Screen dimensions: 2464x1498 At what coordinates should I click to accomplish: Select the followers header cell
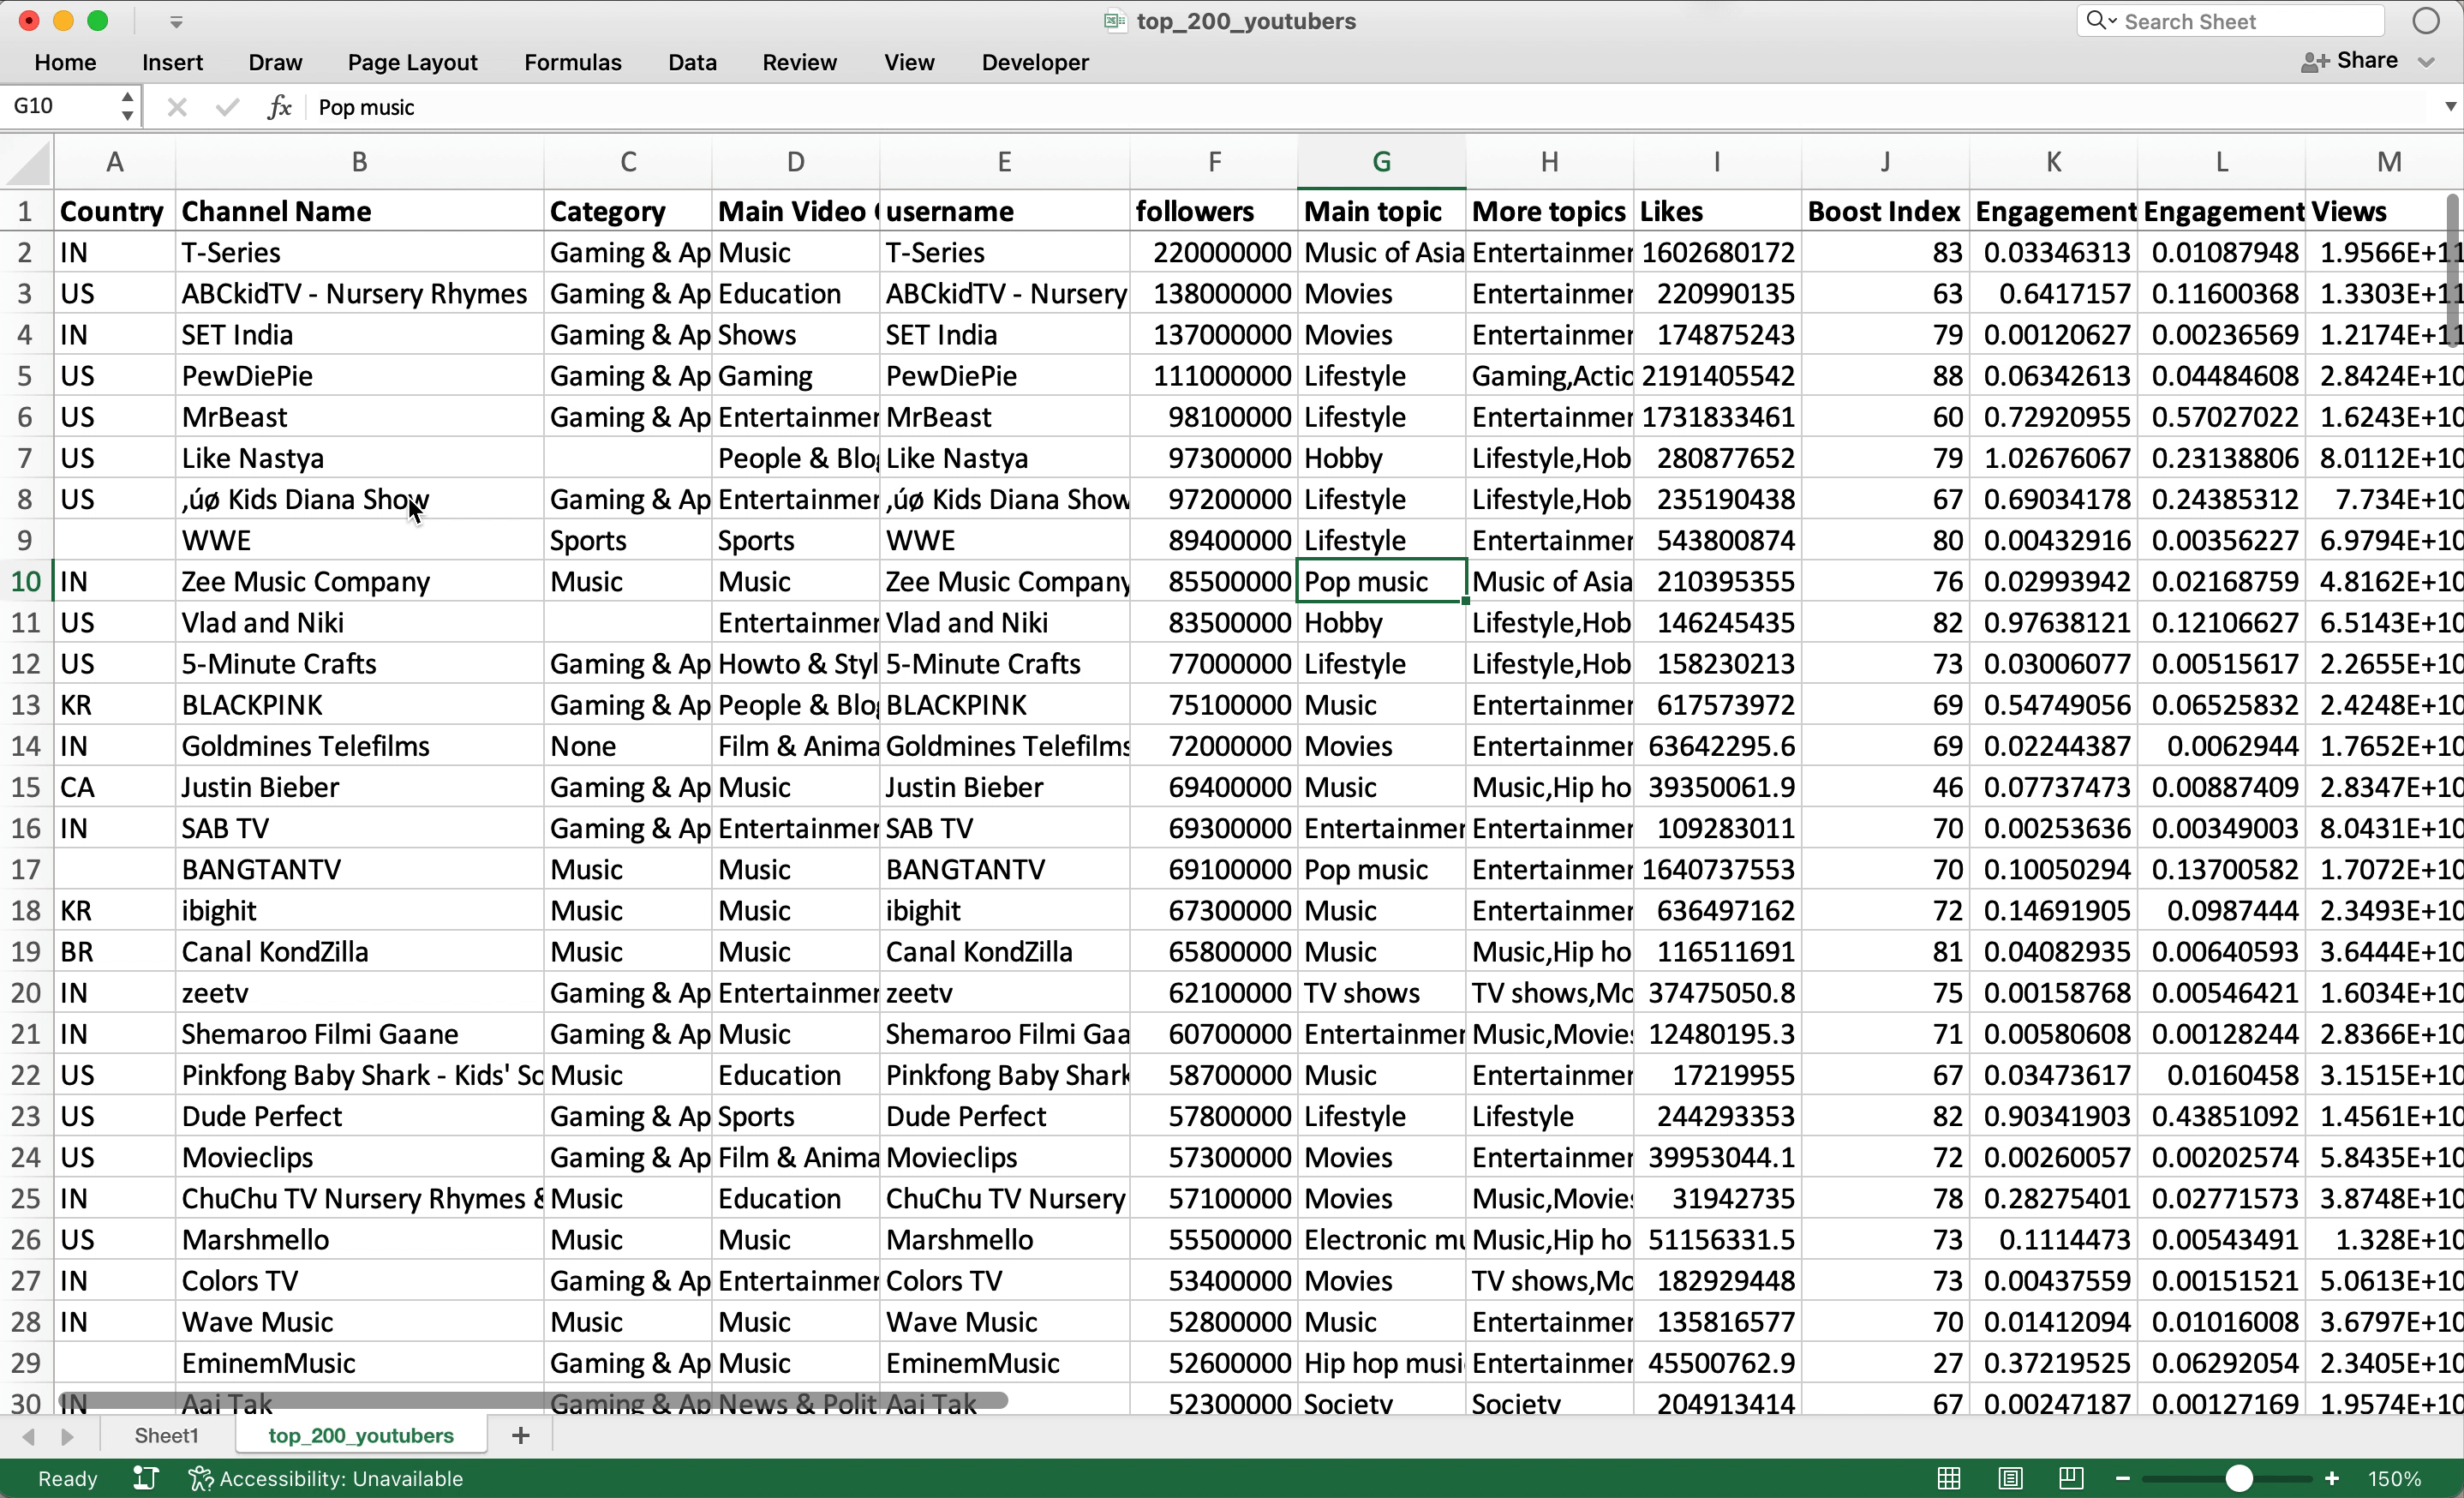click(1214, 211)
